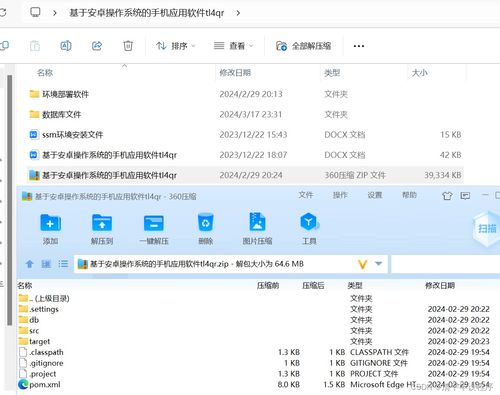Sort Explorer list by 大小 column header
Viewport: 500px width, 395px height.
[x=419, y=73]
